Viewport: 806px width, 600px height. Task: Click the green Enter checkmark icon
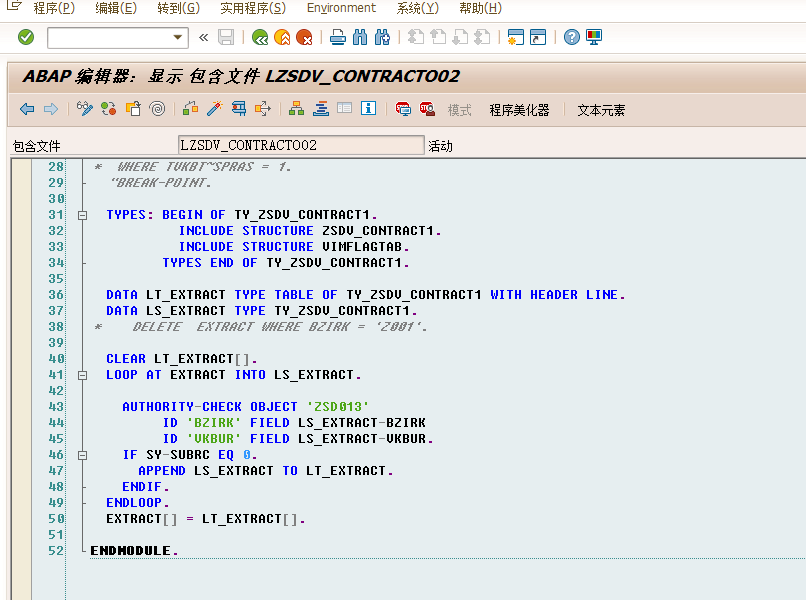click(x=26, y=37)
